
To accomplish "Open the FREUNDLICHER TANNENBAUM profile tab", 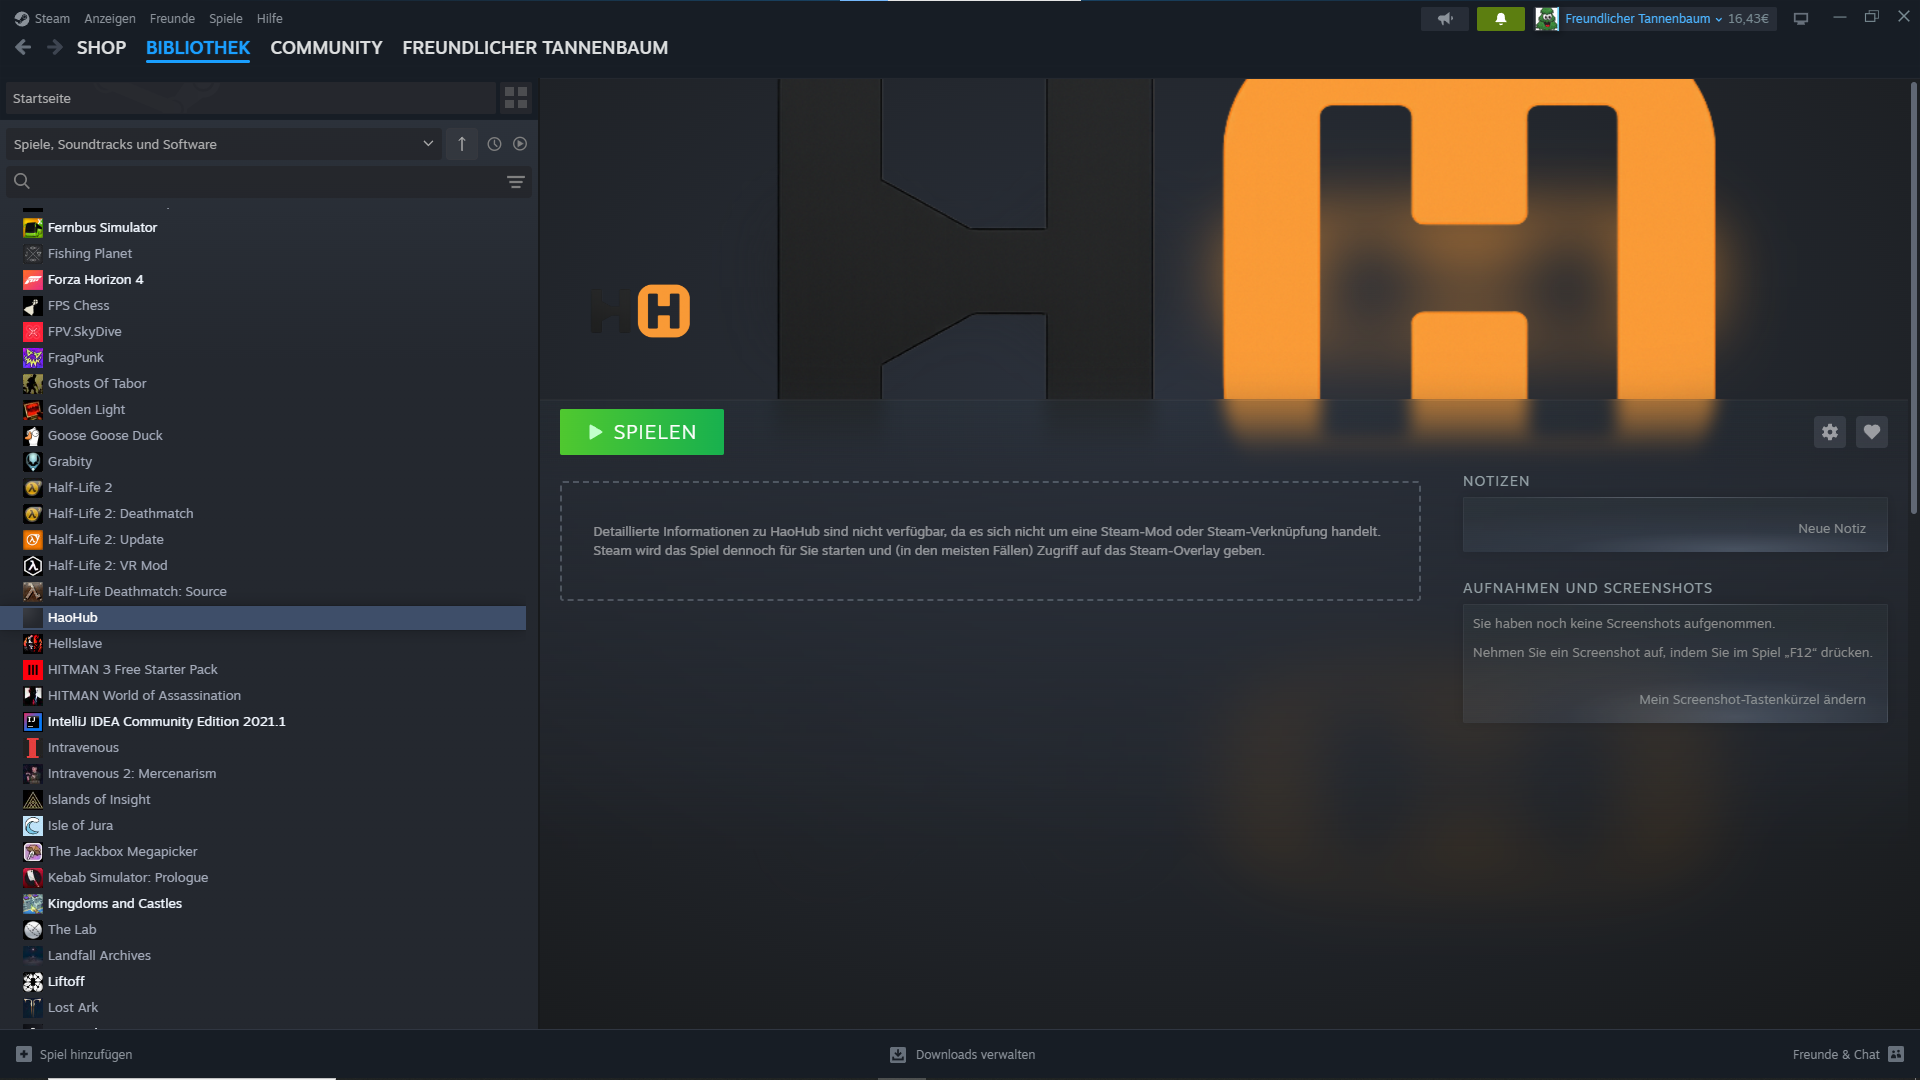I will [x=535, y=47].
